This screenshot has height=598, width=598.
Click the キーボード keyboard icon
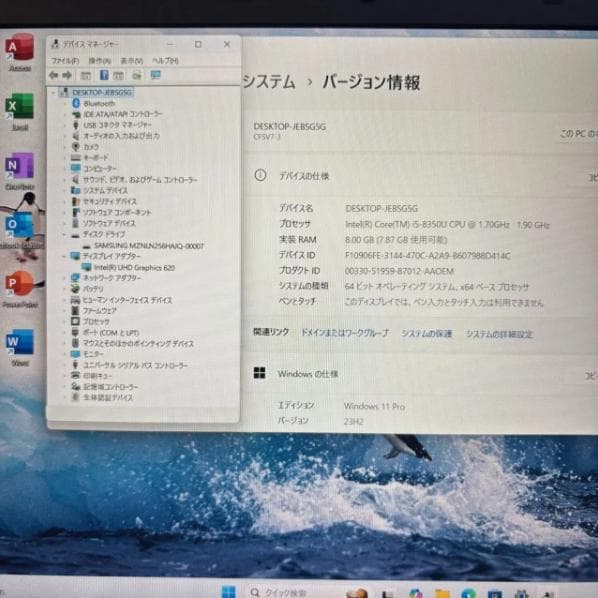(x=76, y=158)
